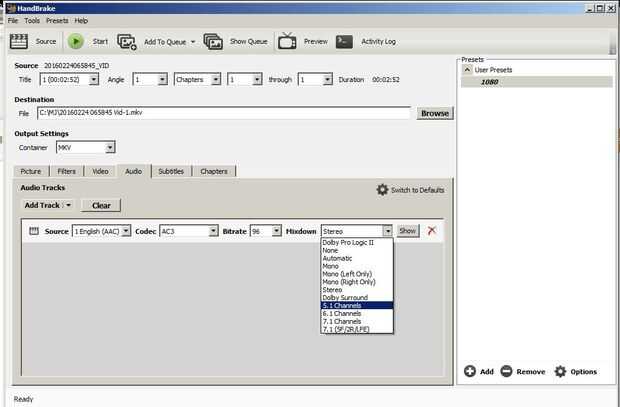Select the Audio tab
This screenshot has width=620, height=407.
click(x=134, y=171)
